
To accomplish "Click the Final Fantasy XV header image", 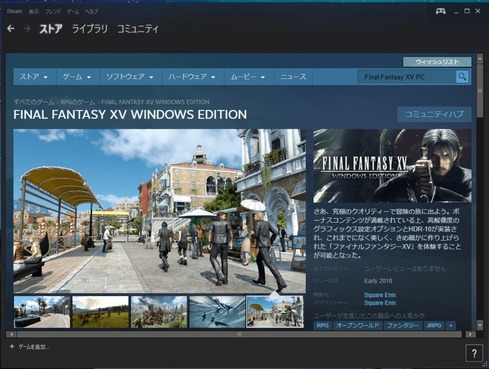I will [392, 166].
